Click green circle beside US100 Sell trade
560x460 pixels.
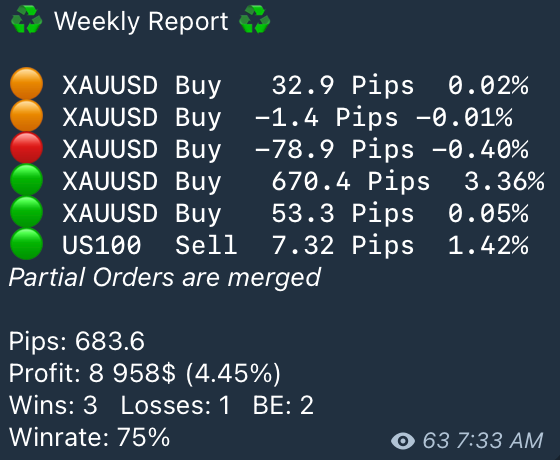26,244
